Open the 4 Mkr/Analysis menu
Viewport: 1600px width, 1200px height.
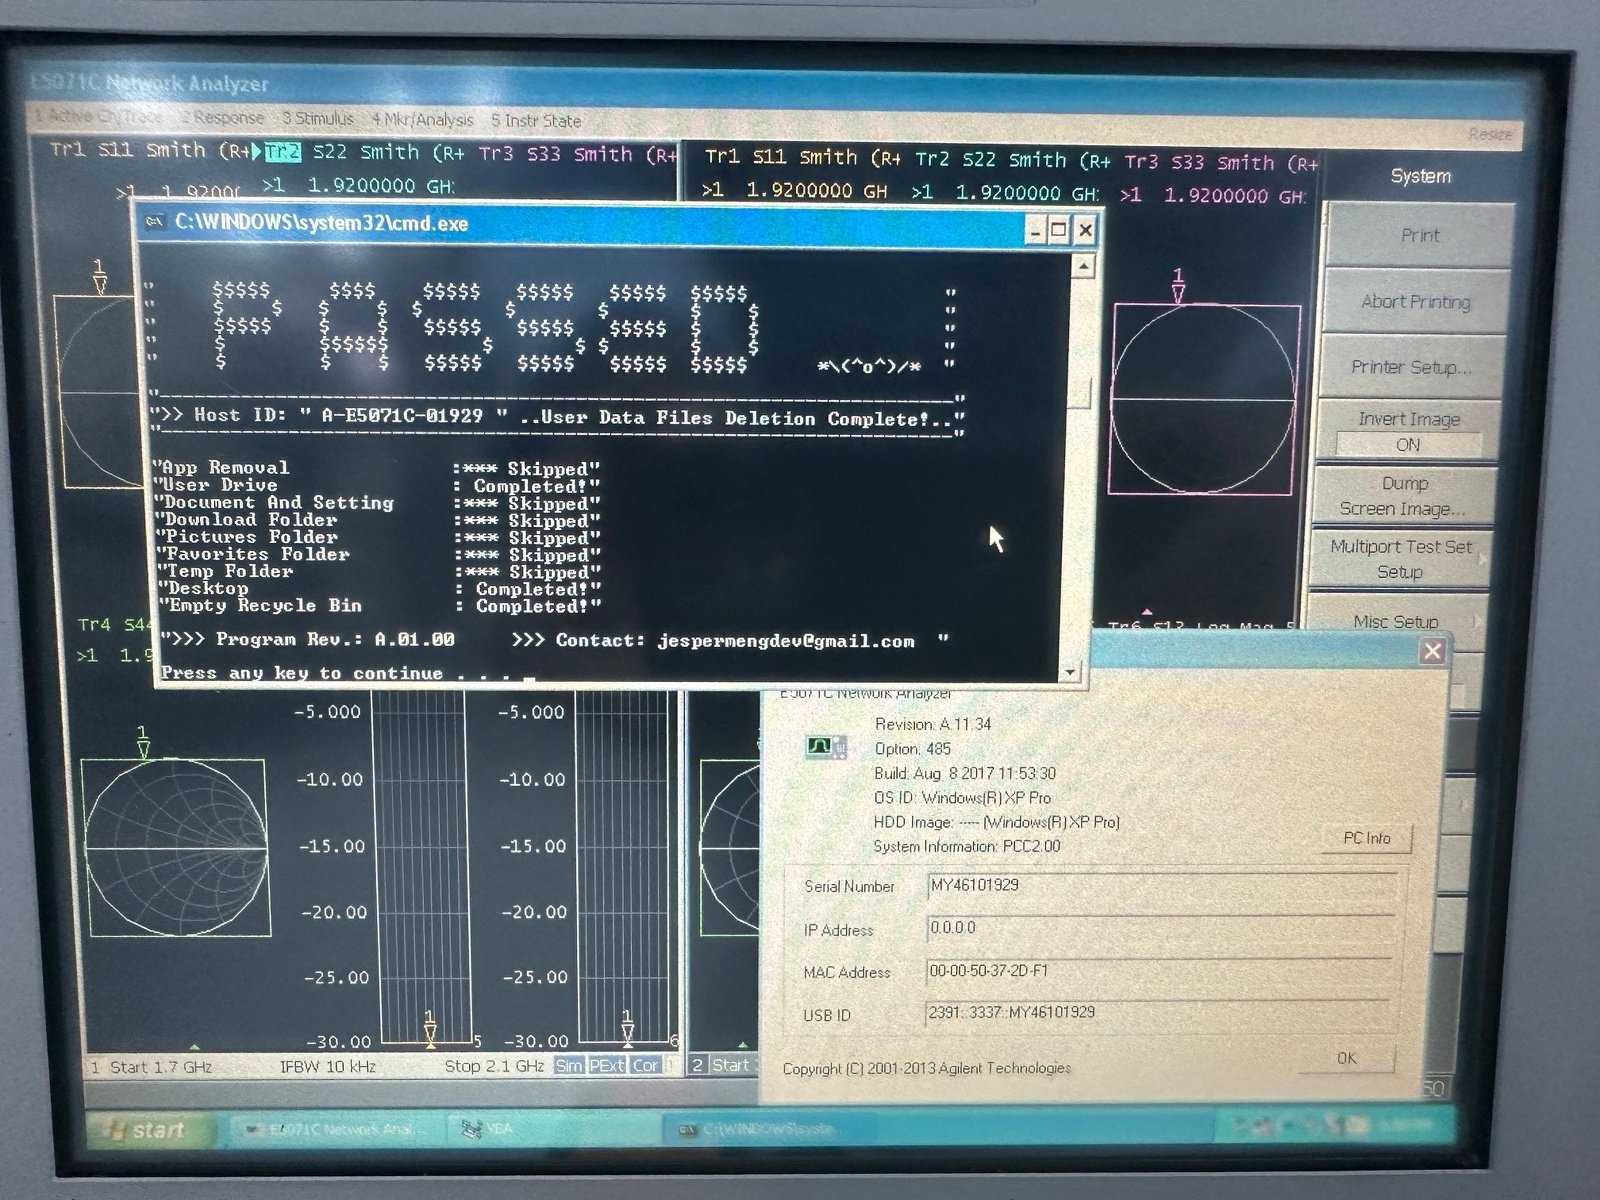(422, 120)
